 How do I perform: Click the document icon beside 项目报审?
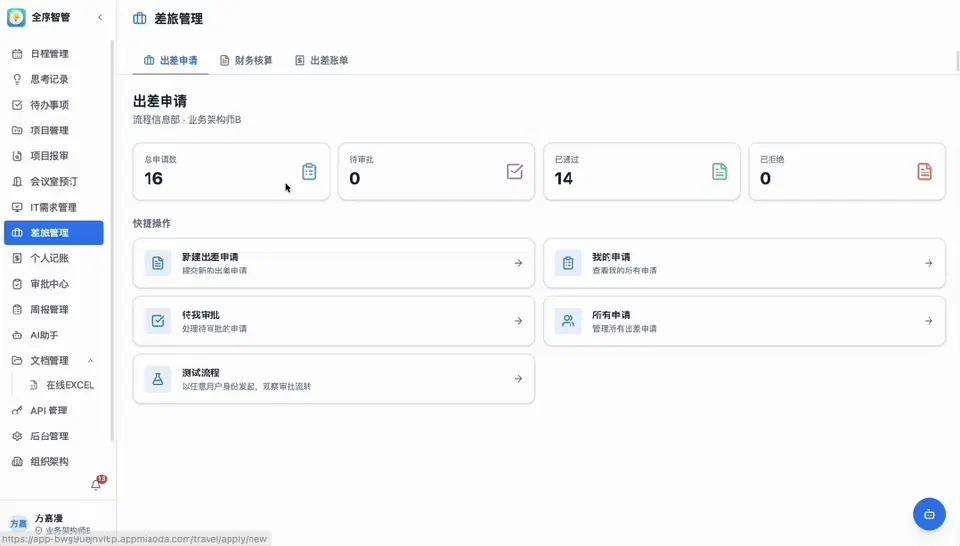pyautogui.click(x=17, y=156)
